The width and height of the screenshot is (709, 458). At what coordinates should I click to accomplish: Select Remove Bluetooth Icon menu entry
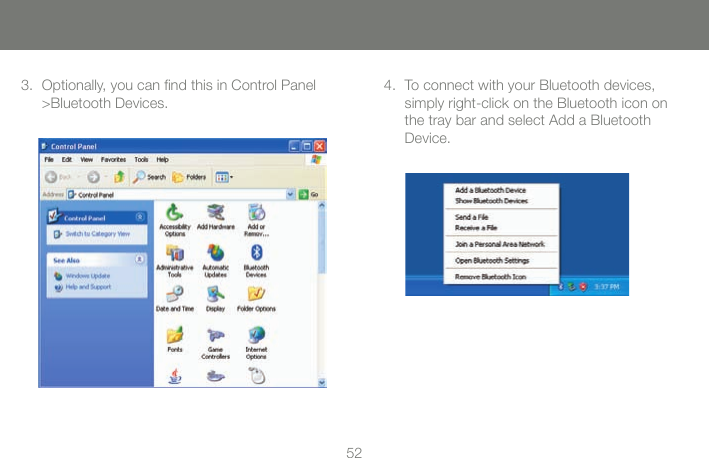click(x=490, y=277)
